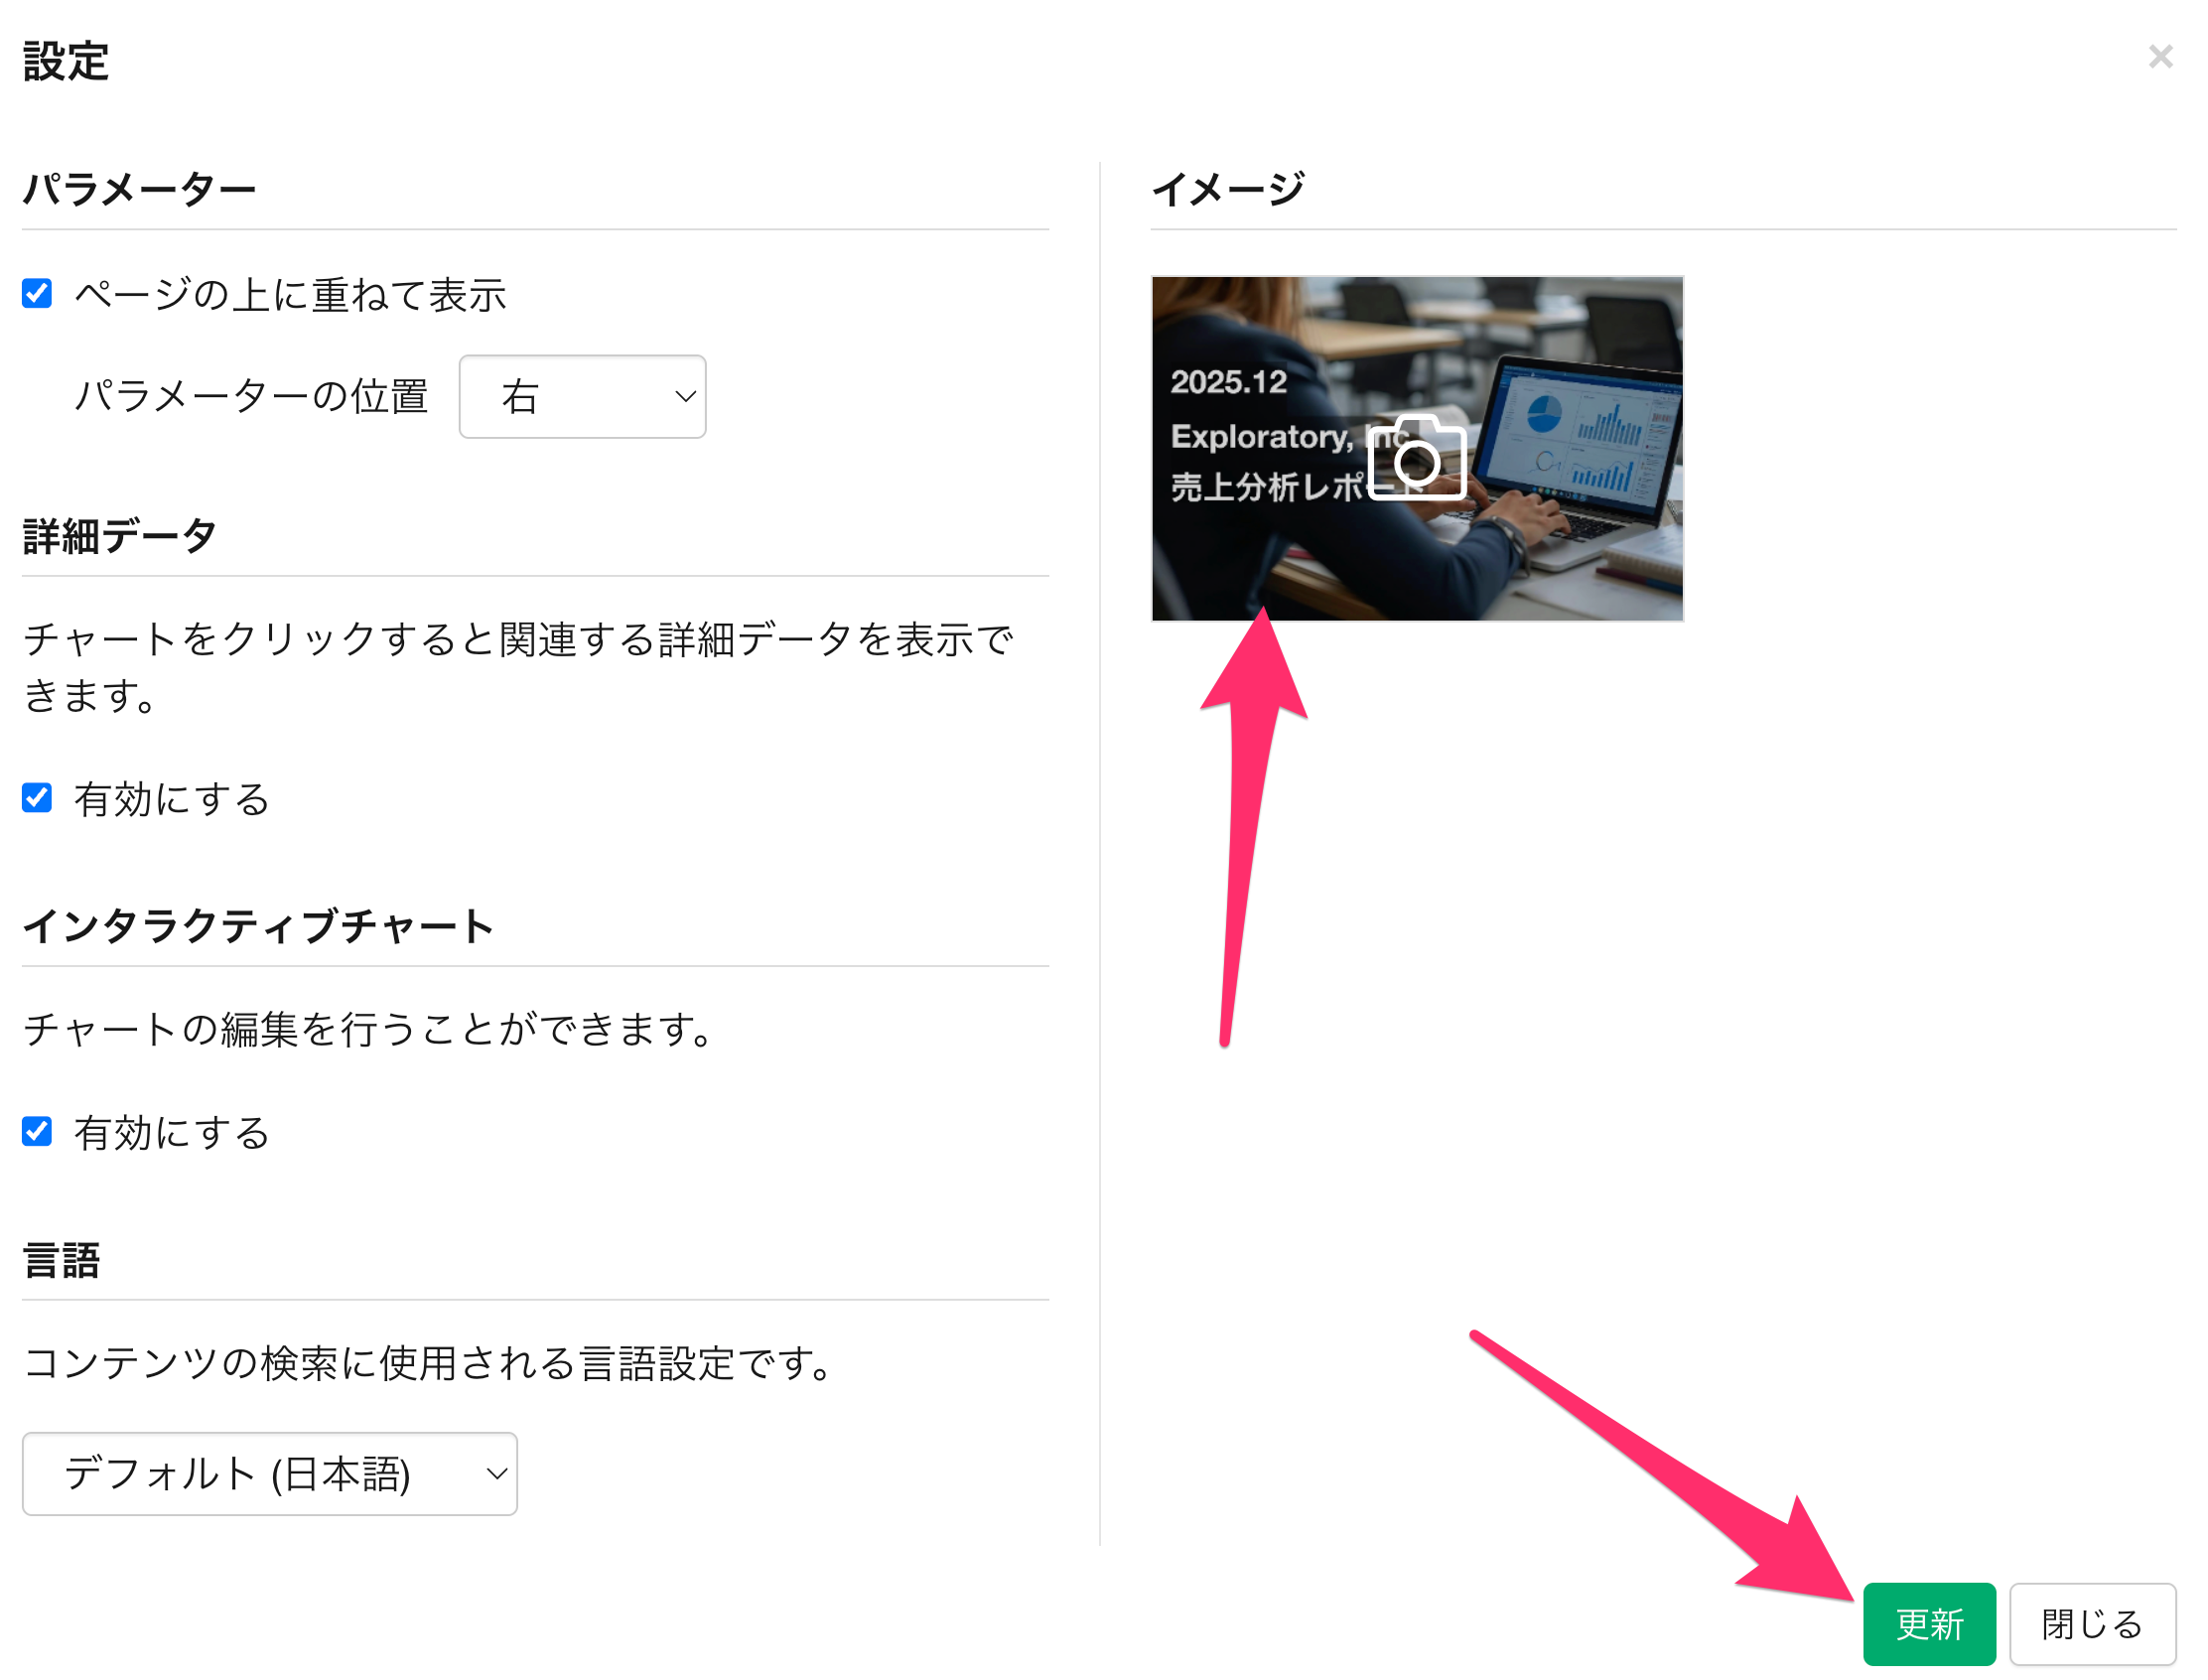Click the パラメーター section heading
2208x1680 pixels.
tap(139, 189)
